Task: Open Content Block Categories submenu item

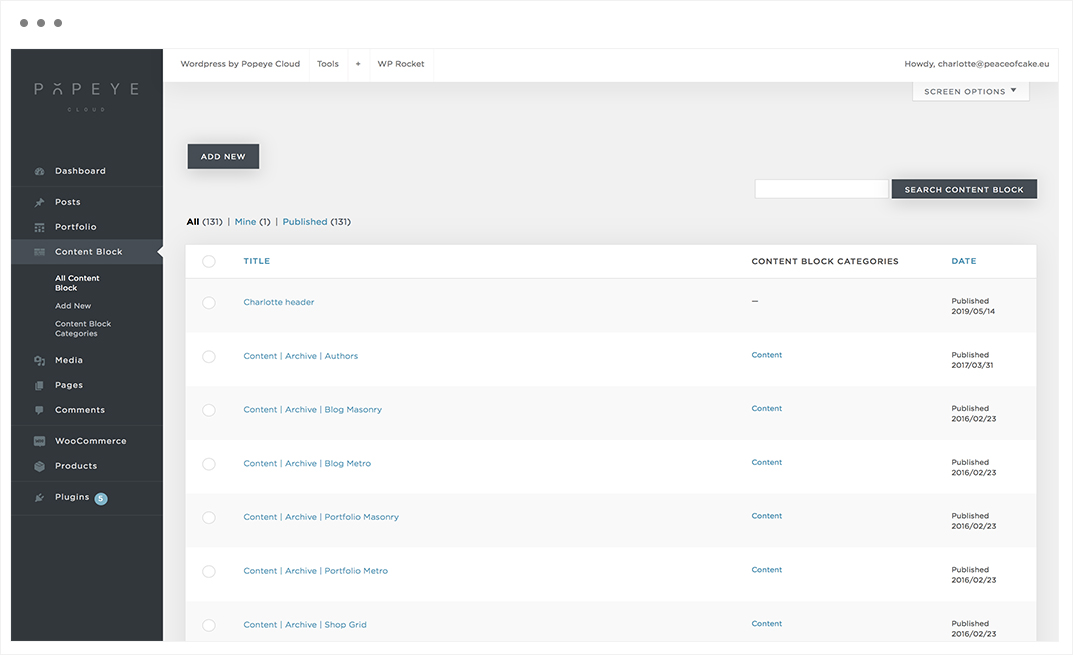Action: click(83, 329)
